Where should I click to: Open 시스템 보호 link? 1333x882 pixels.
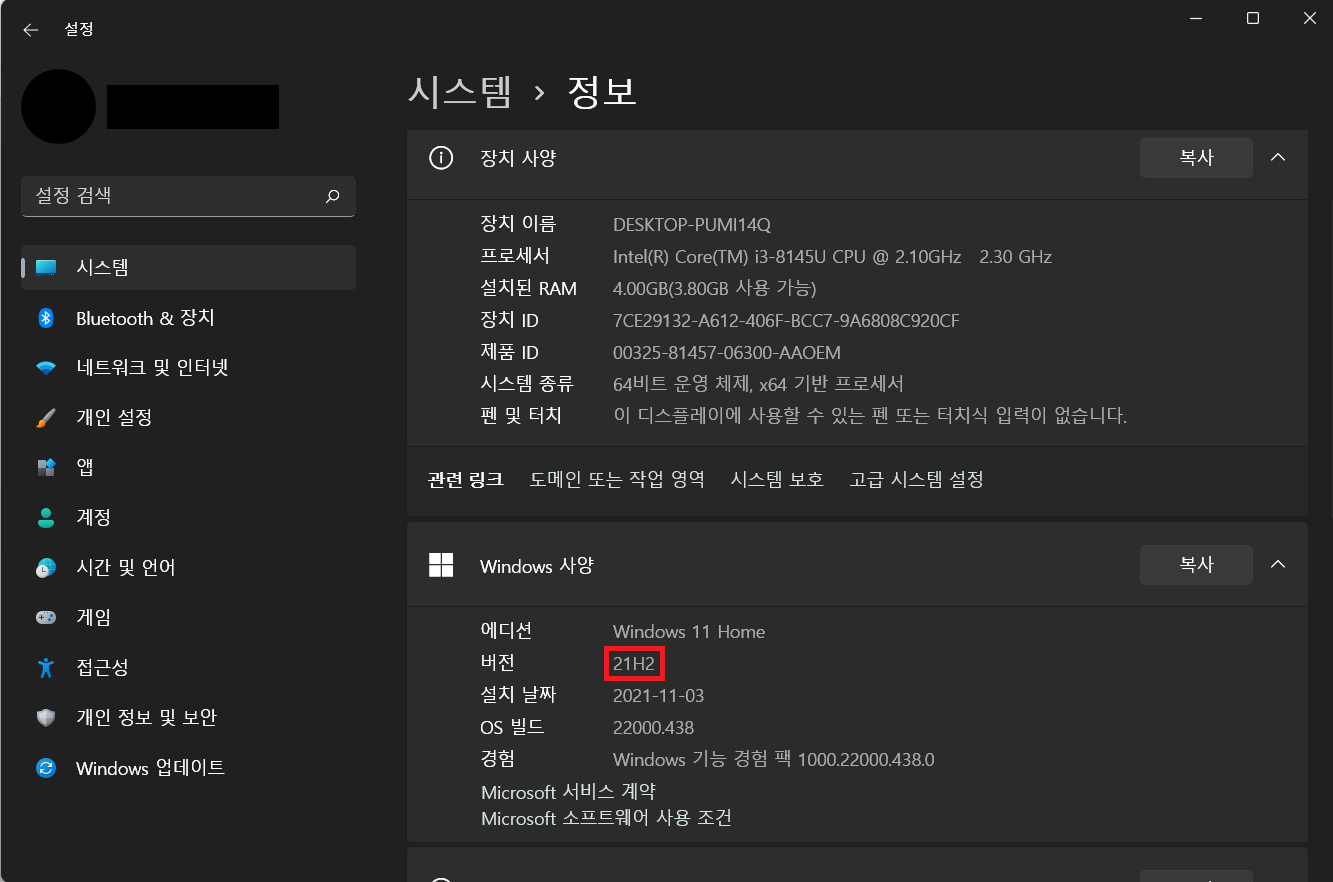[x=777, y=479]
